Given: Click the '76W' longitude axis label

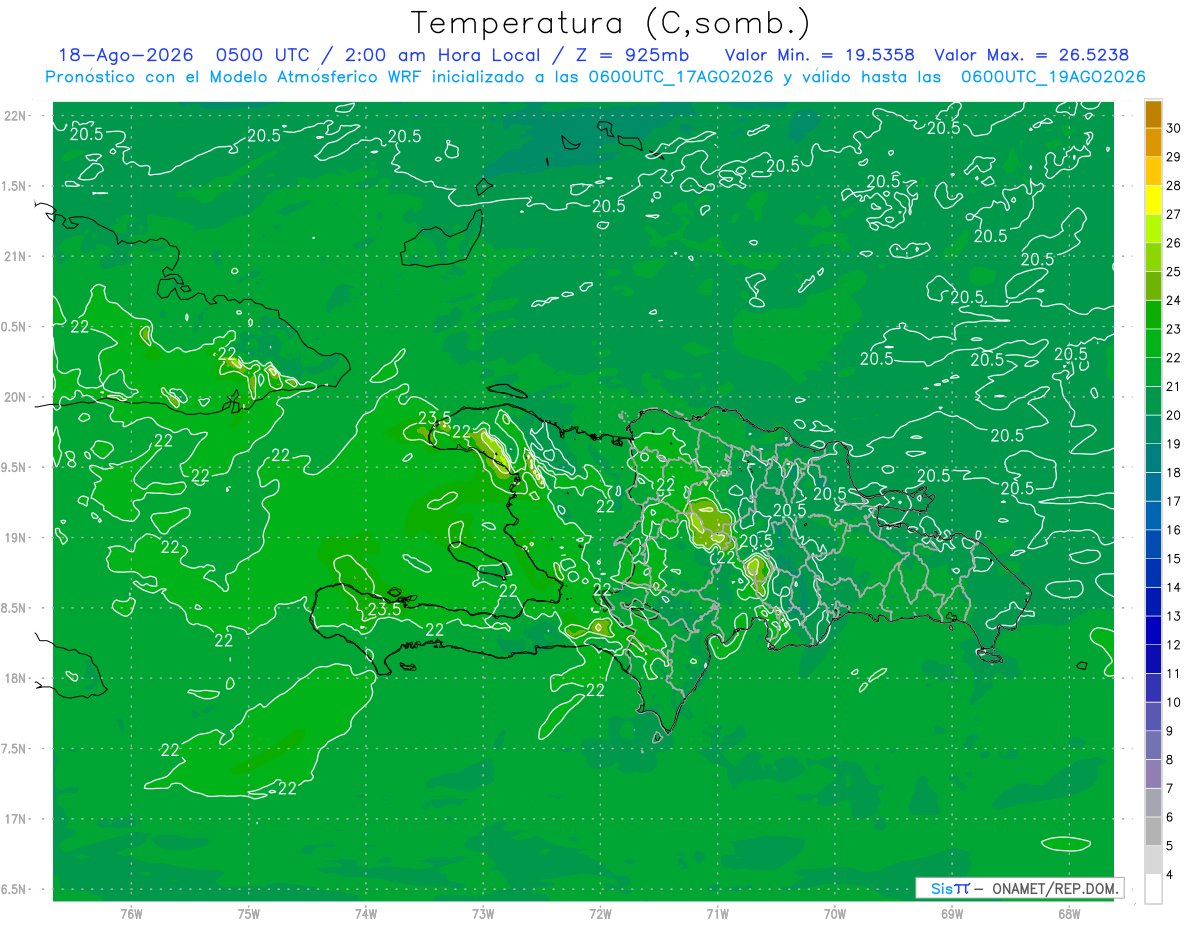Looking at the screenshot, I should pyautogui.click(x=131, y=914).
